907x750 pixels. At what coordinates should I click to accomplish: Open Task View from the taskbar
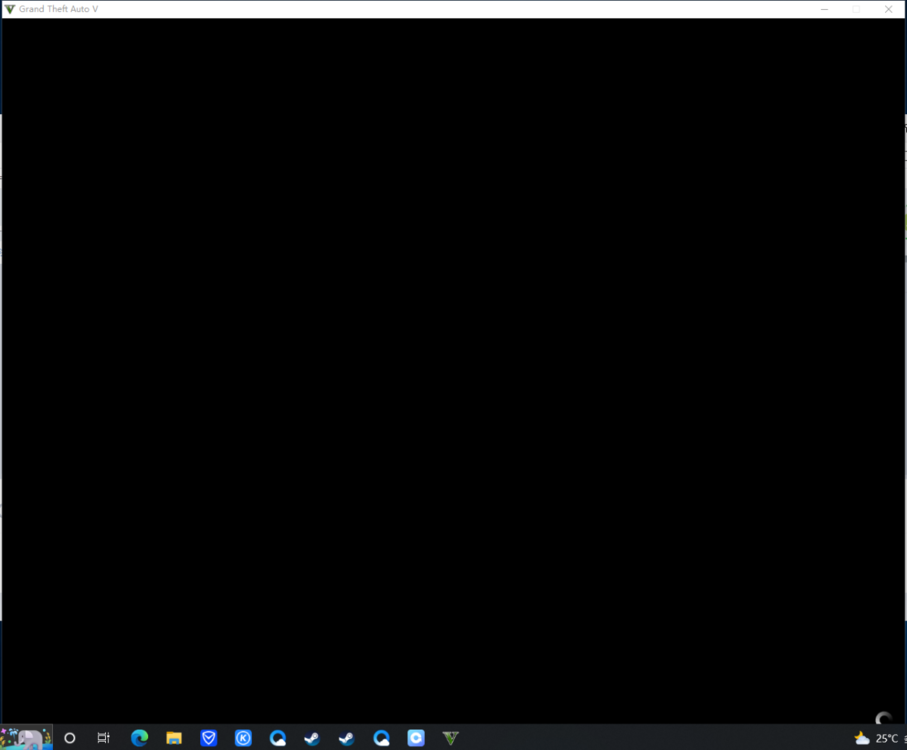pos(103,738)
